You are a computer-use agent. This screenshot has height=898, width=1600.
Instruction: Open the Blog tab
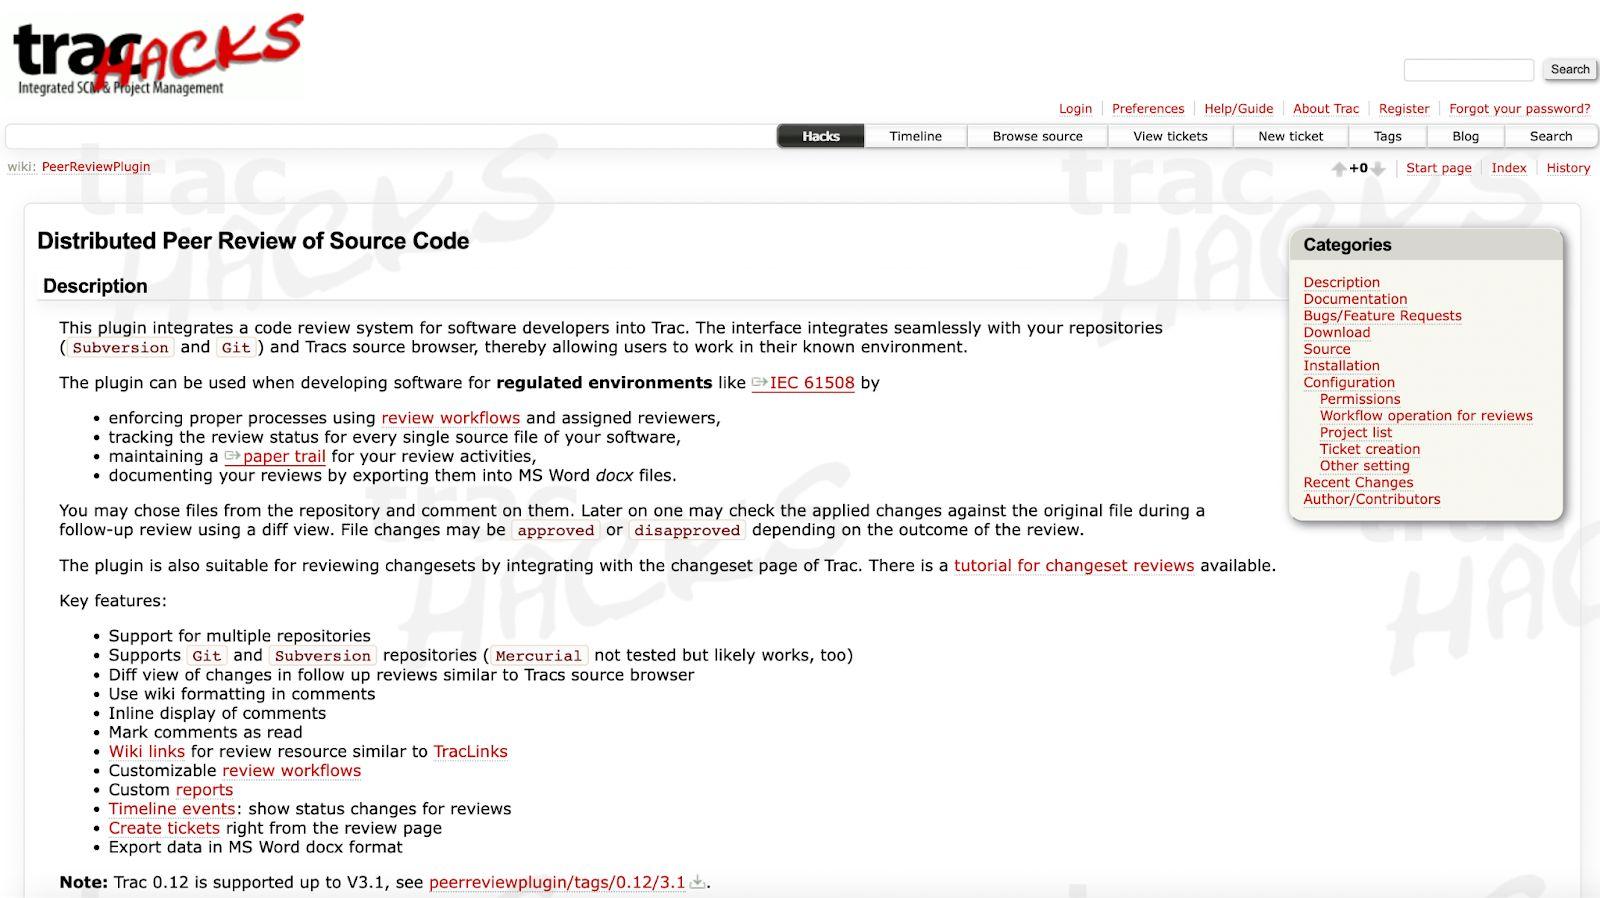[x=1465, y=136]
